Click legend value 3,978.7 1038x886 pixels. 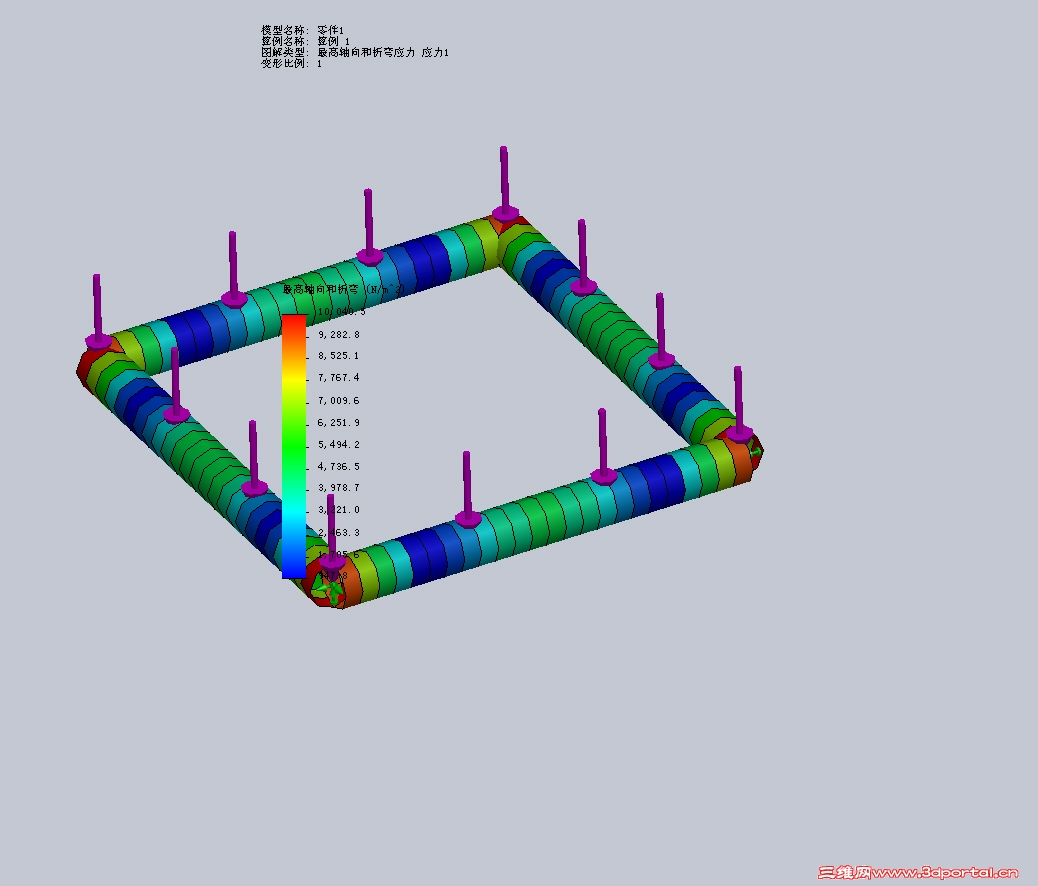[338, 487]
